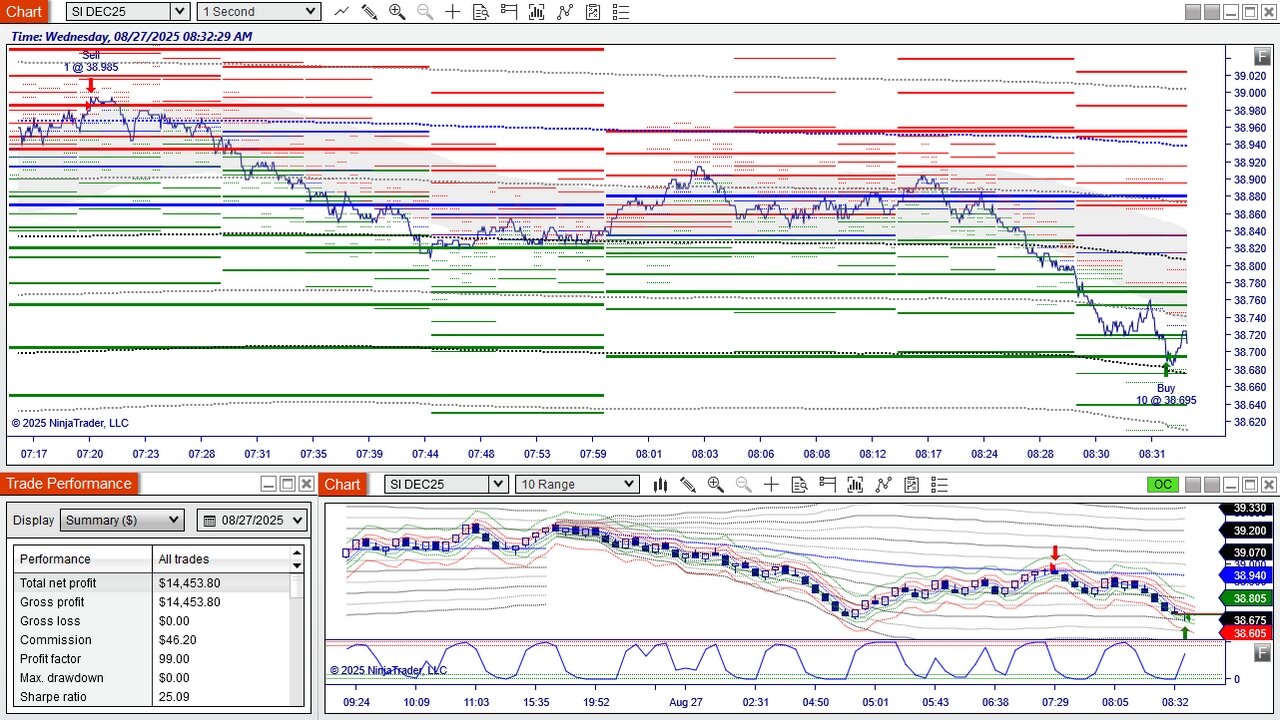This screenshot has height=720, width=1280.
Task: Zoom in on the 10 Range chart
Action: pyautogui.click(x=716, y=484)
